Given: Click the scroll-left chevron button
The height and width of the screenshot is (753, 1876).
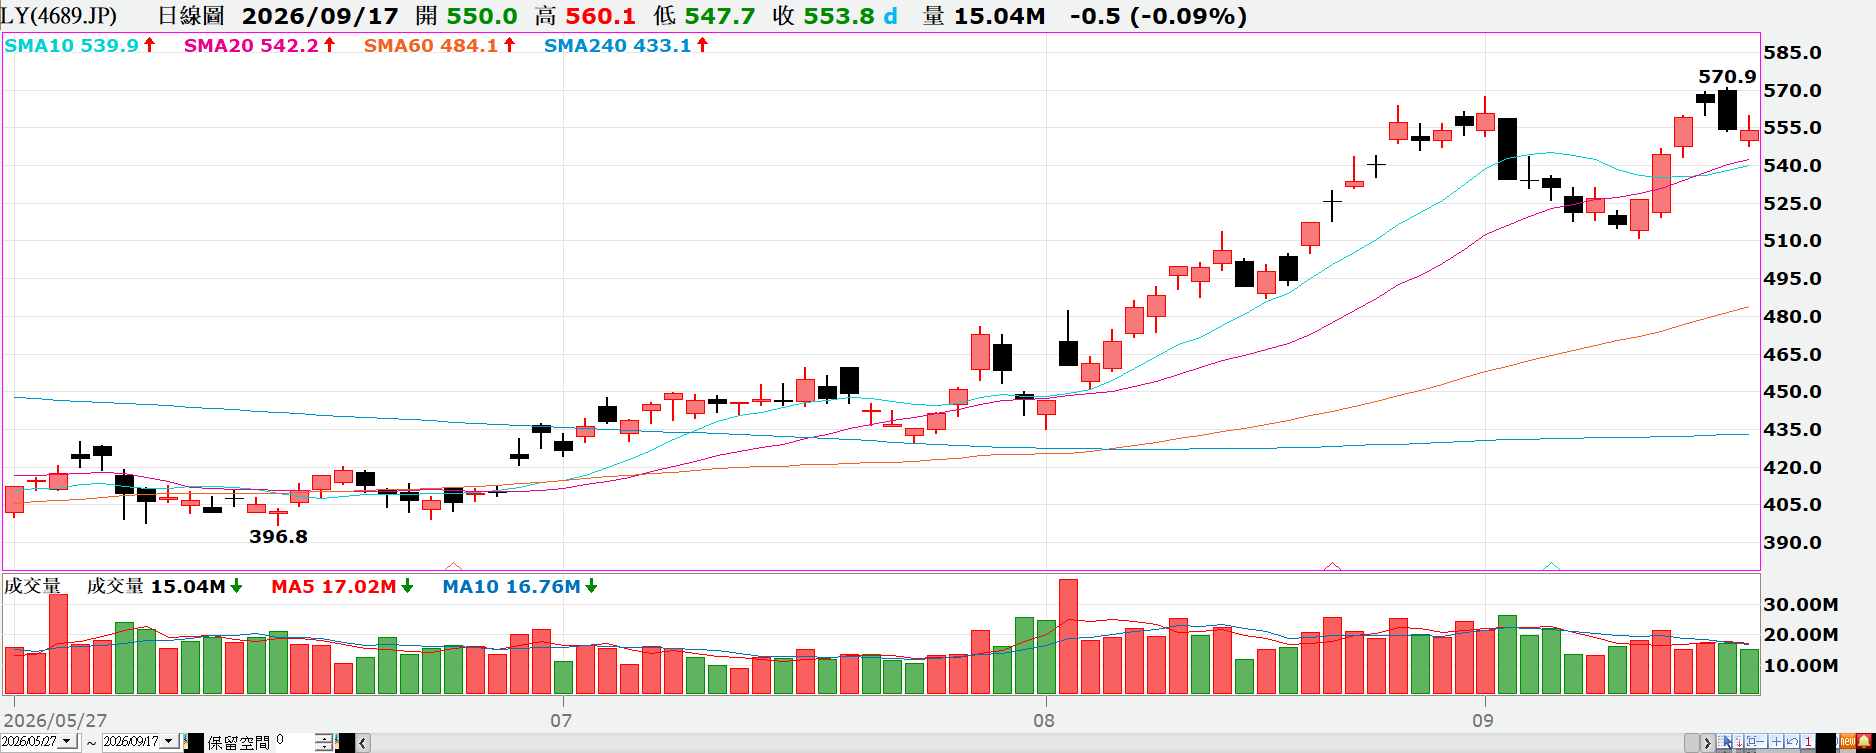Looking at the screenshot, I should click(363, 743).
